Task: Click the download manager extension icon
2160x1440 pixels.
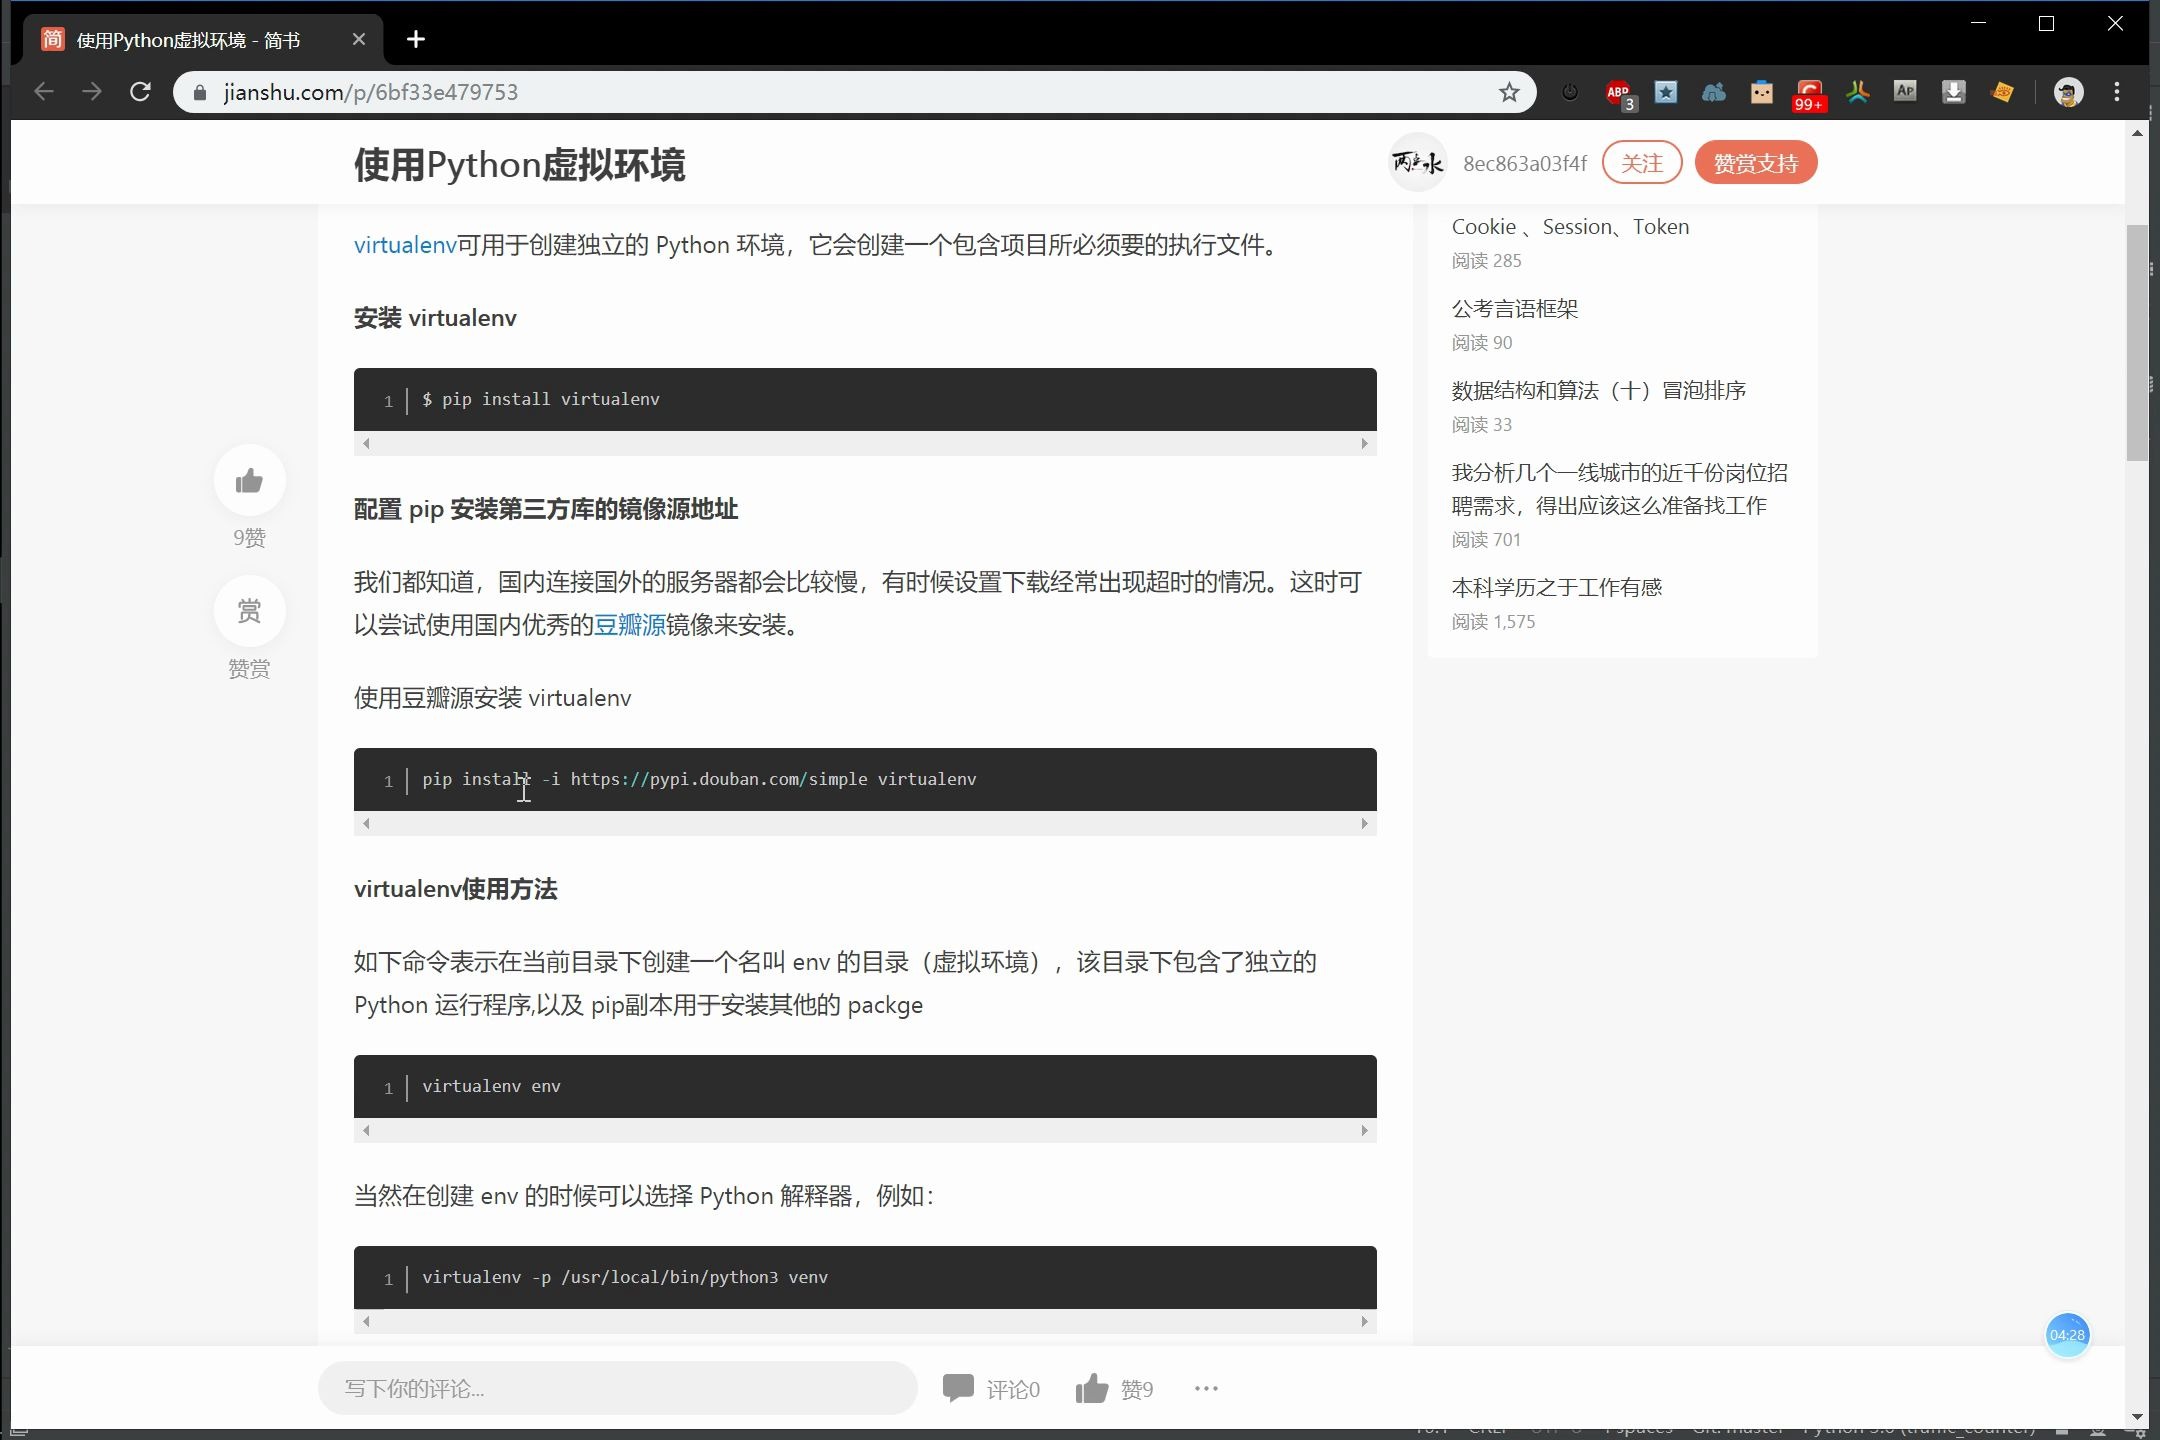Action: pos(1953,92)
